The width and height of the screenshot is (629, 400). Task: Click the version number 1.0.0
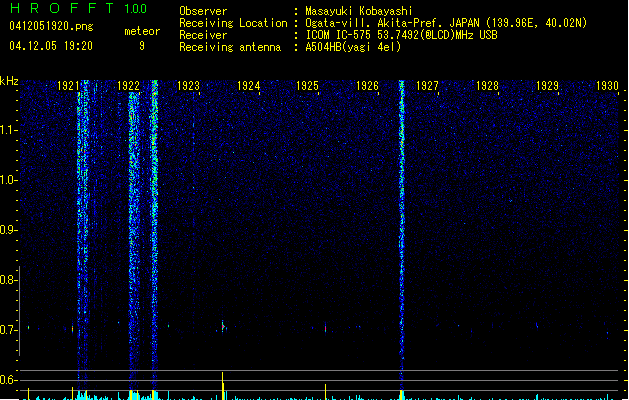tap(135, 9)
